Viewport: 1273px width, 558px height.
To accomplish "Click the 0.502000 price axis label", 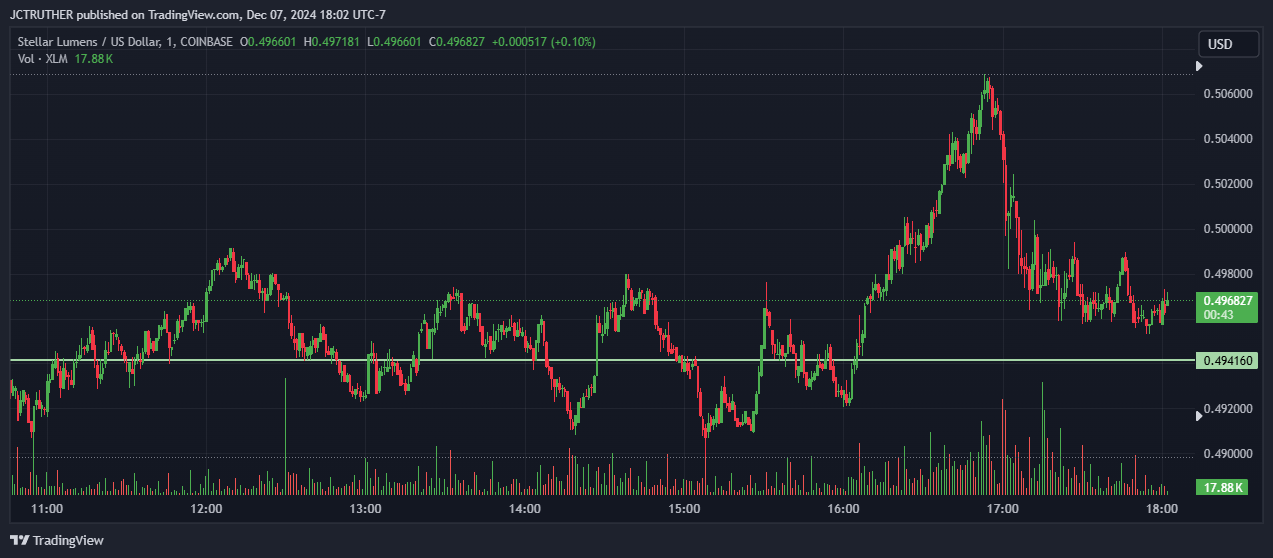I will pyautogui.click(x=1227, y=184).
